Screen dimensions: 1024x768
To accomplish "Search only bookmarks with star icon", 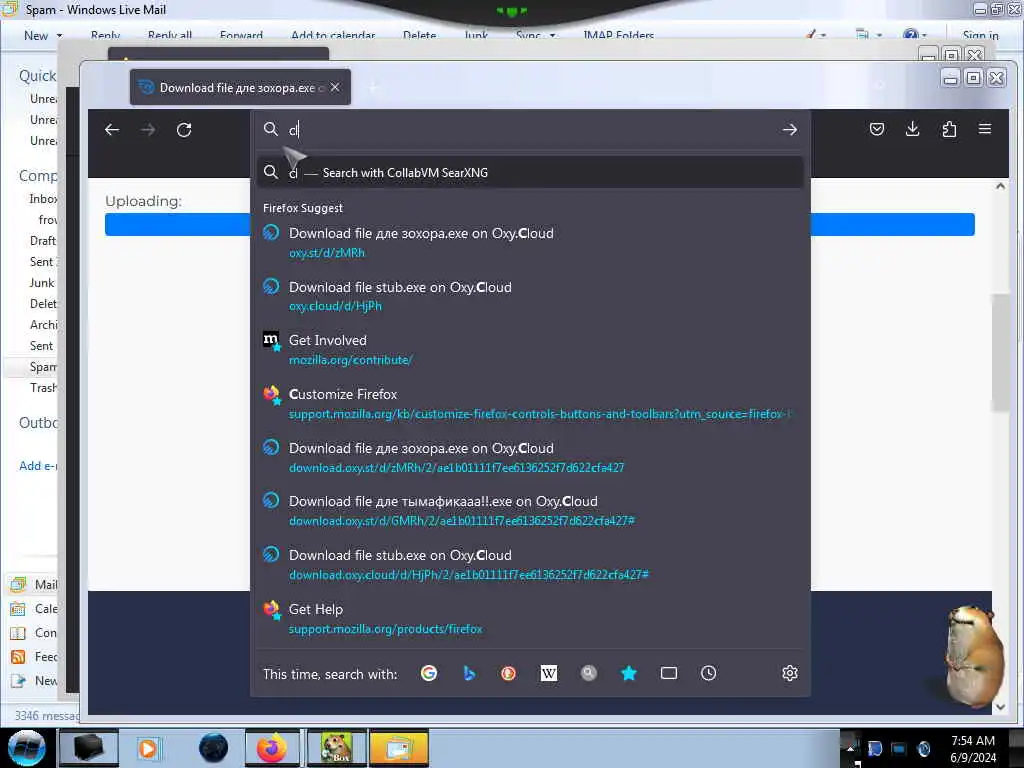I will click(x=629, y=673).
